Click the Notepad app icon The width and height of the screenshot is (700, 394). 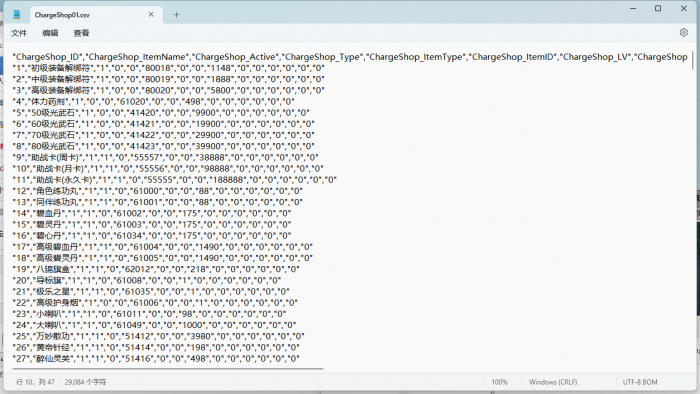[17, 15]
